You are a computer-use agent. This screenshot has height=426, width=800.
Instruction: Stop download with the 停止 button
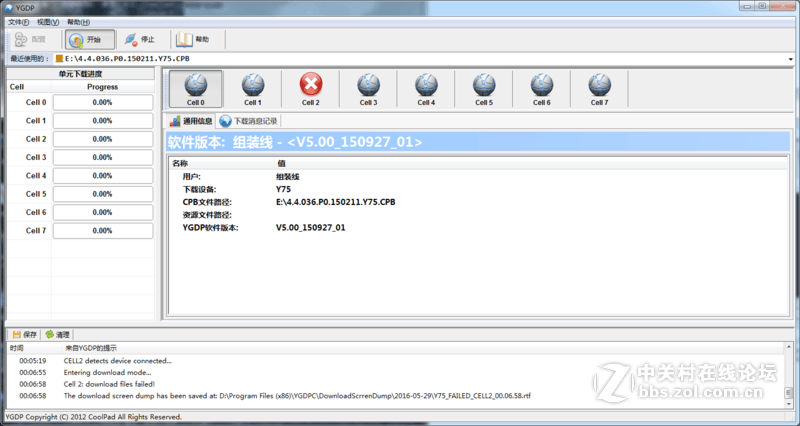click(140, 39)
